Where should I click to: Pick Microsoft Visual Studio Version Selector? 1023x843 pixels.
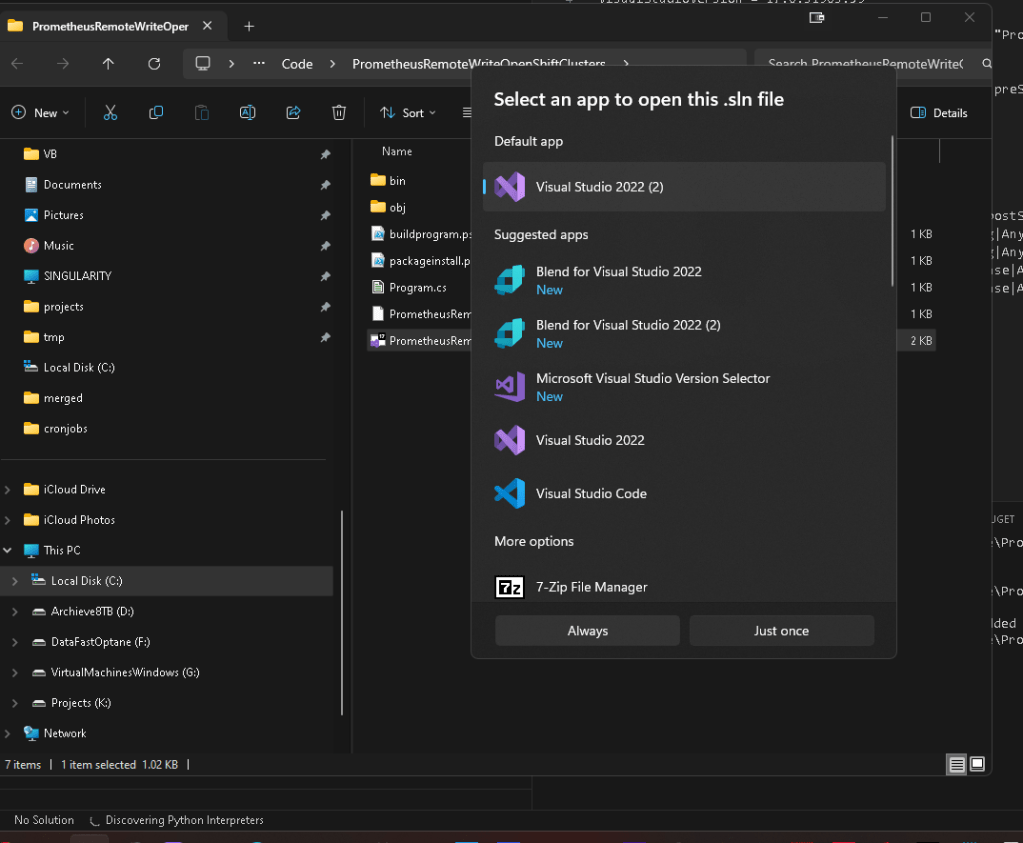(684, 387)
